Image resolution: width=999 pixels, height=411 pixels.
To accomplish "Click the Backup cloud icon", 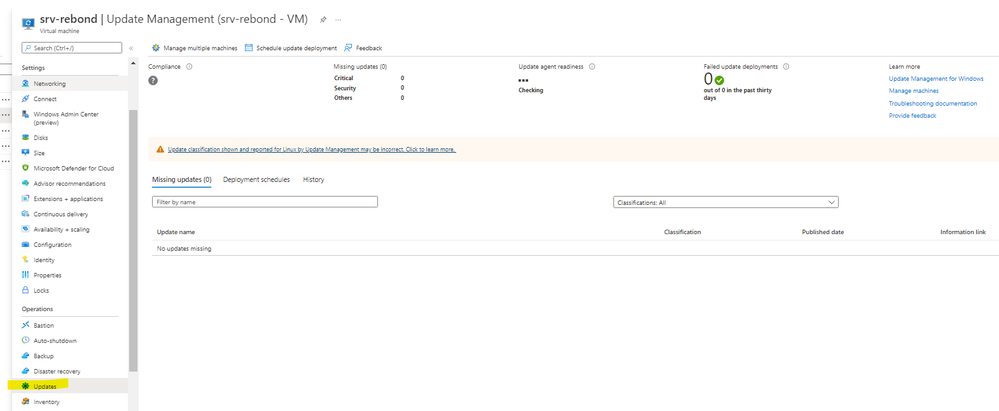I will [x=25, y=356].
